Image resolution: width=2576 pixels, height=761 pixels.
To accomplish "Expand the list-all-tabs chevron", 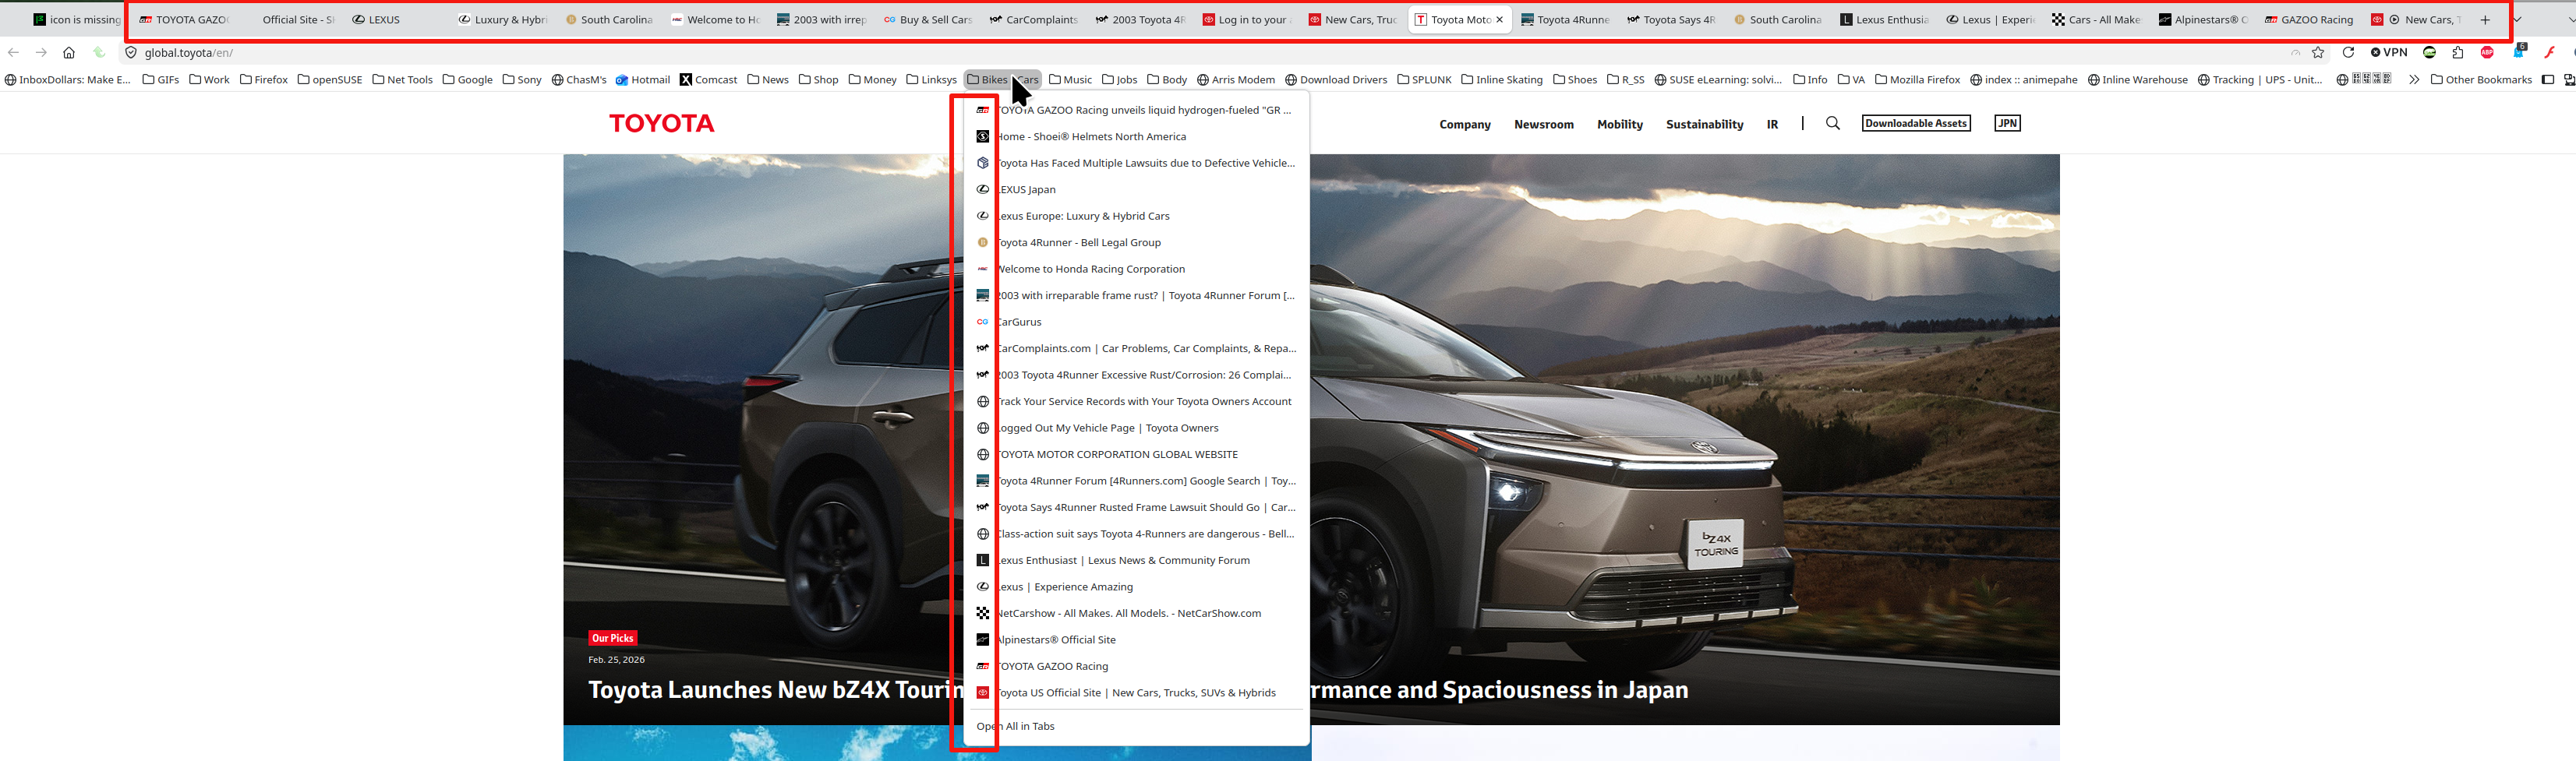I will [x=2518, y=20].
